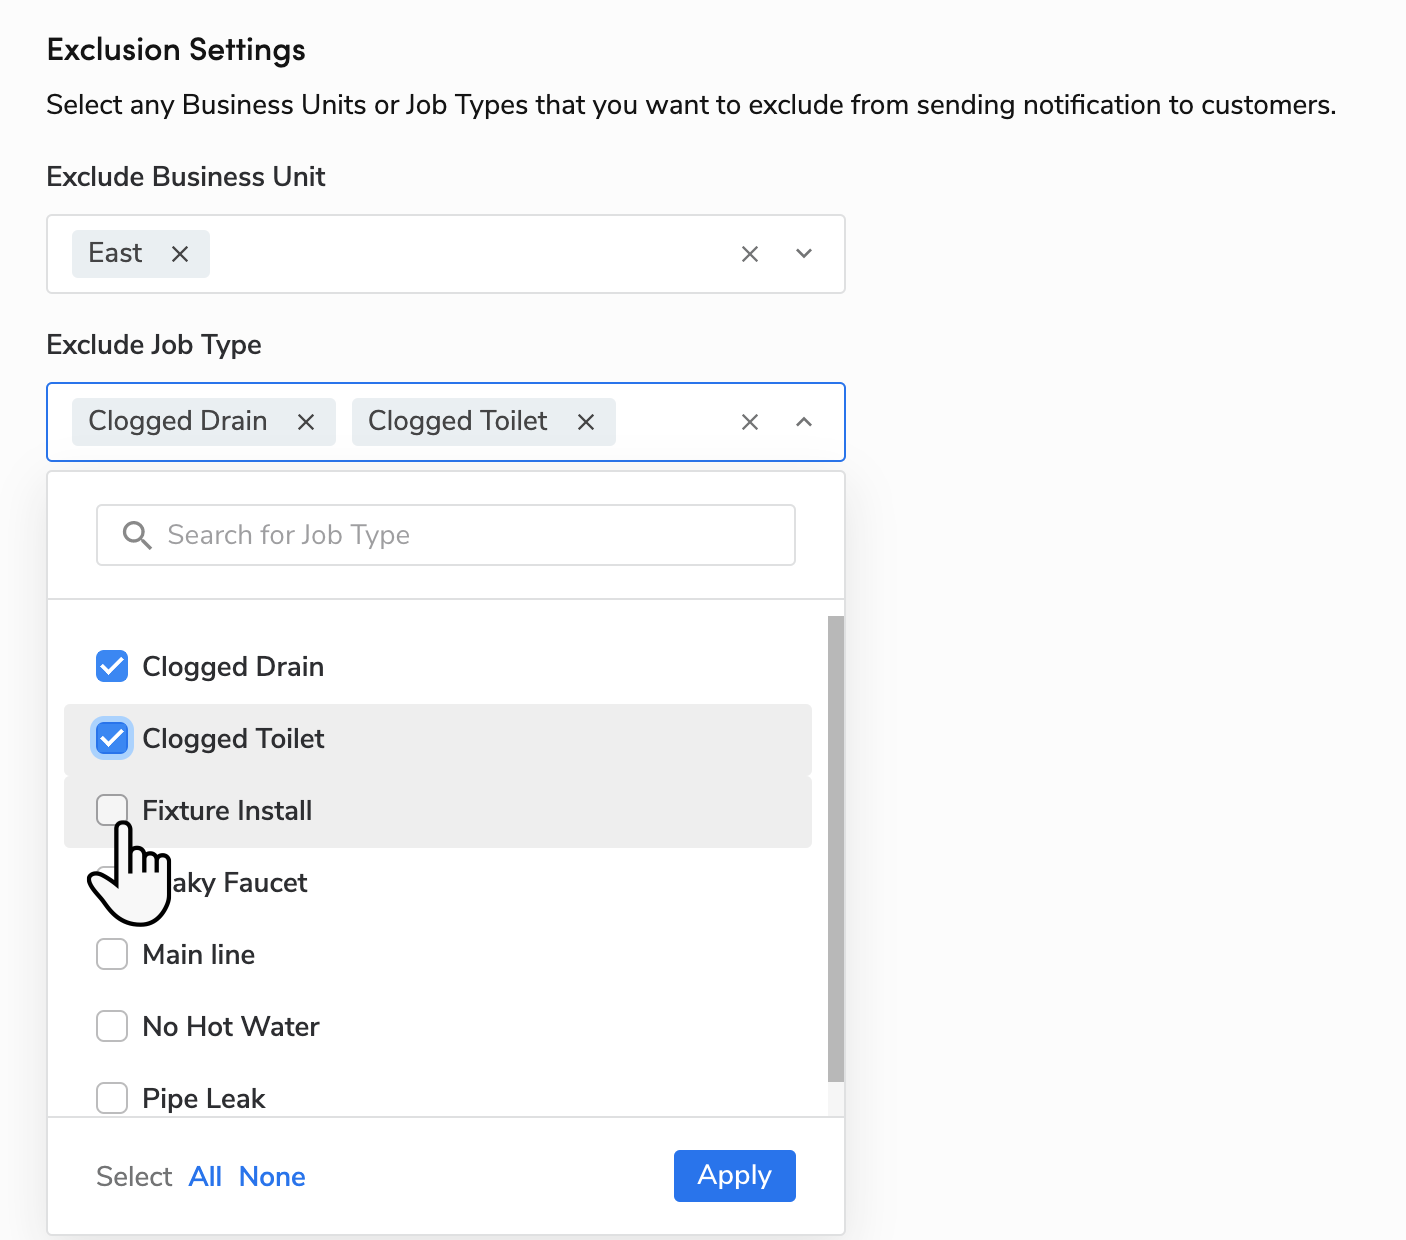Uncheck the Clogged Toilet checkbox
Screen dimensions: 1406x1240
coord(112,739)
